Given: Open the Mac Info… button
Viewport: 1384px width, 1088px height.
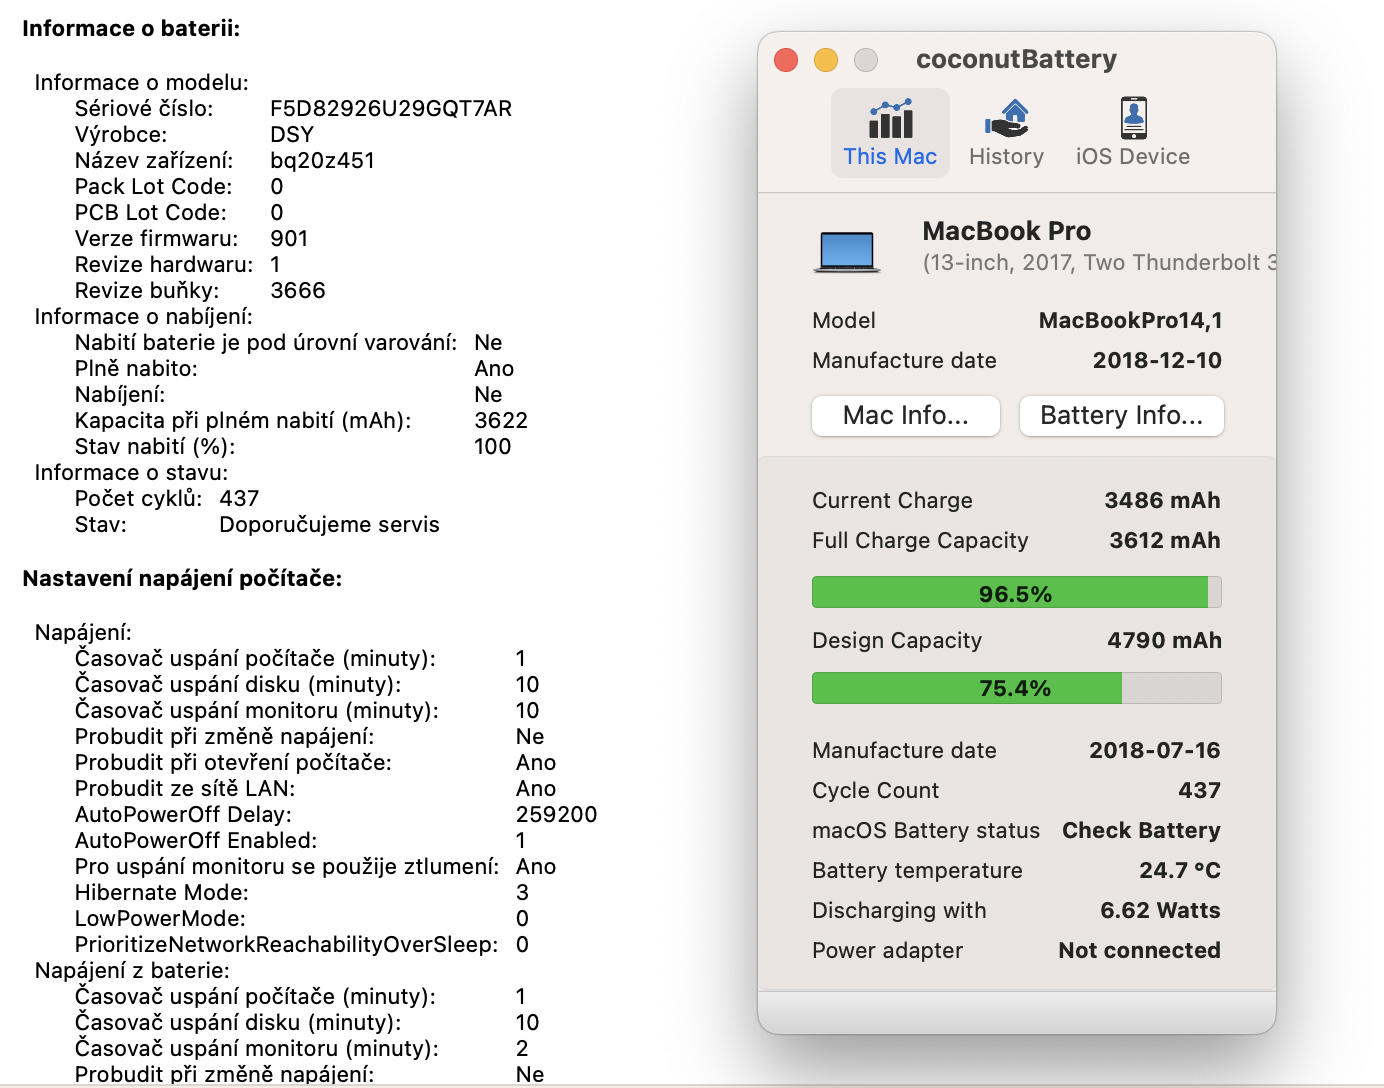Looking at the screenshot, I should click(x=906, y=416).
